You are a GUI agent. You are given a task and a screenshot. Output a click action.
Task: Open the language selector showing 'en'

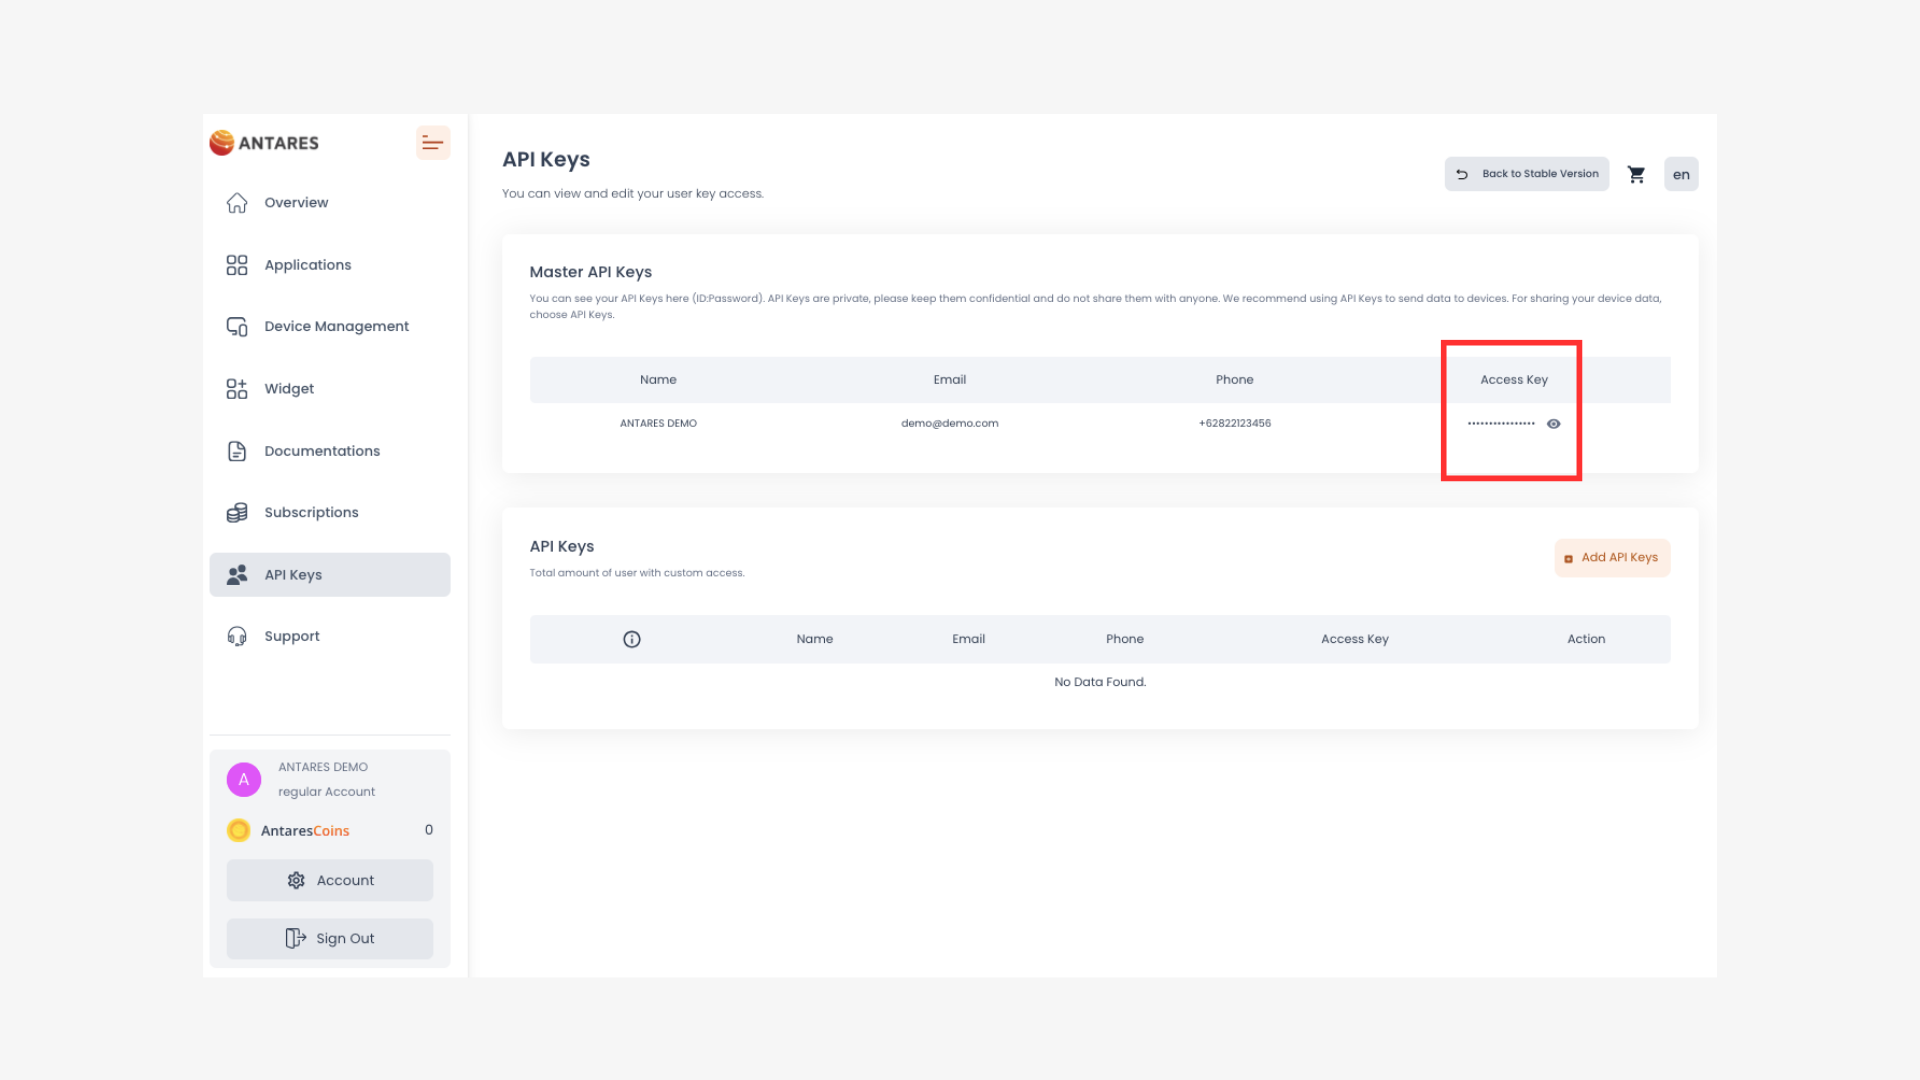(1681, 174)
